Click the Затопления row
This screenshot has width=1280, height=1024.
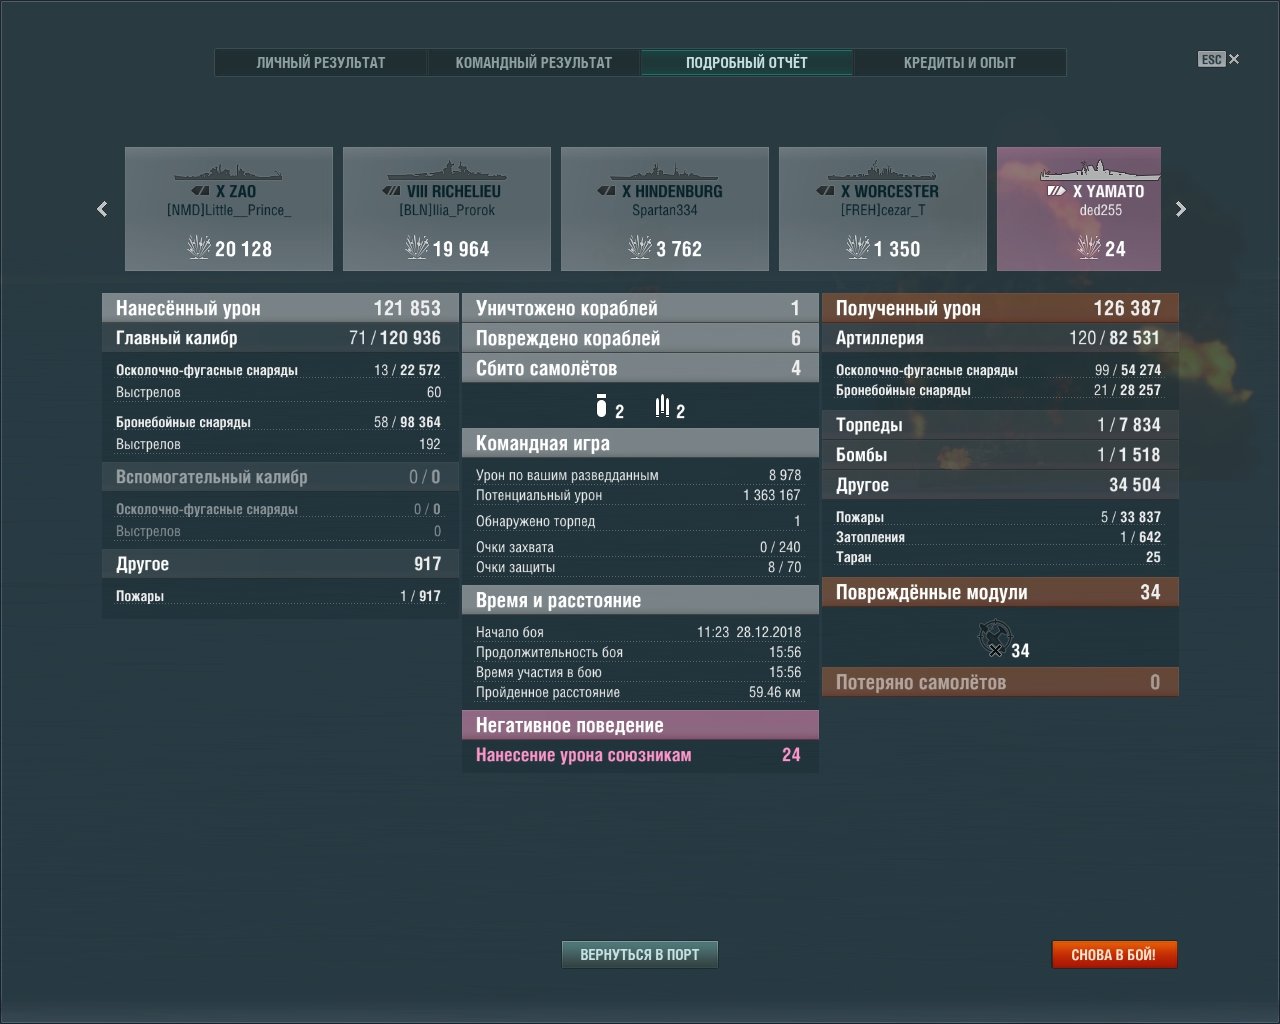(x=998, y=537)
